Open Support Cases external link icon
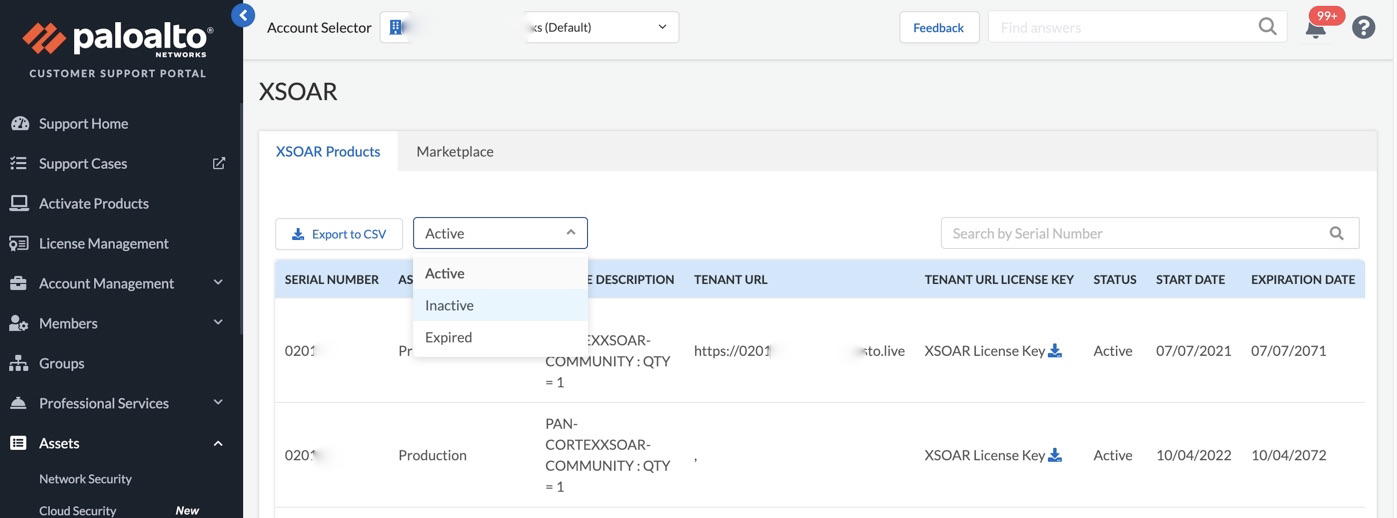The image size is (1397, 518). coord(218,163)
